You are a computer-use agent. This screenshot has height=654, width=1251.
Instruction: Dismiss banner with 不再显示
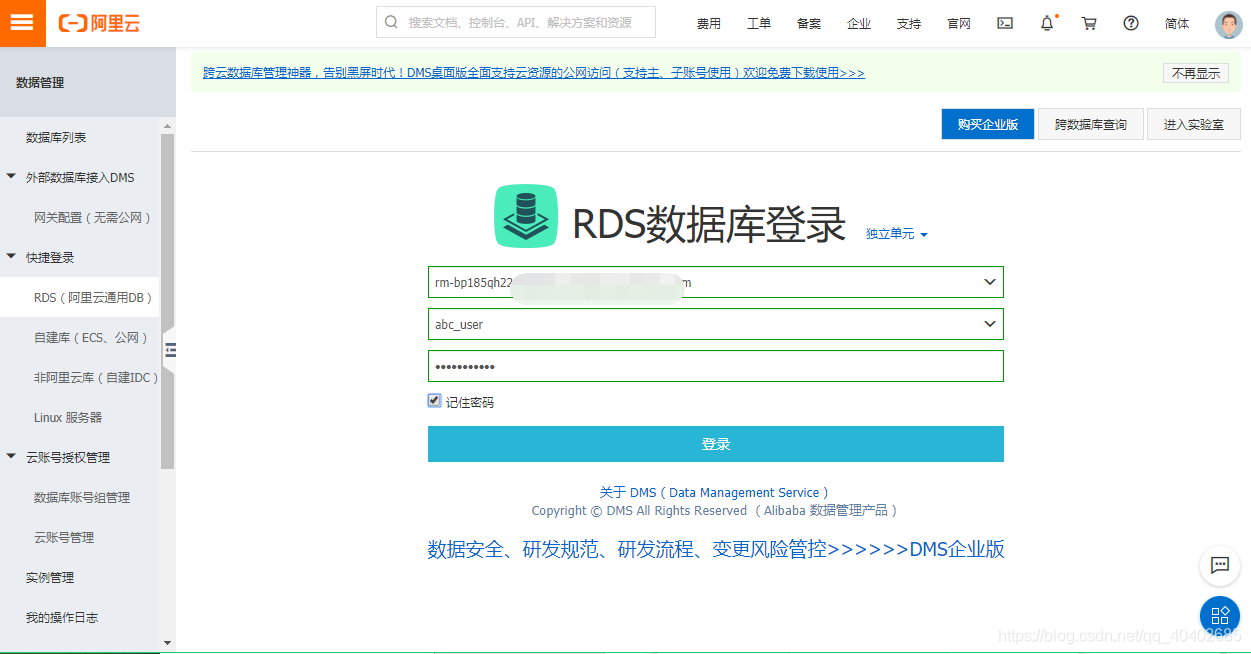pyautogui.click(x=1196, y=73)
